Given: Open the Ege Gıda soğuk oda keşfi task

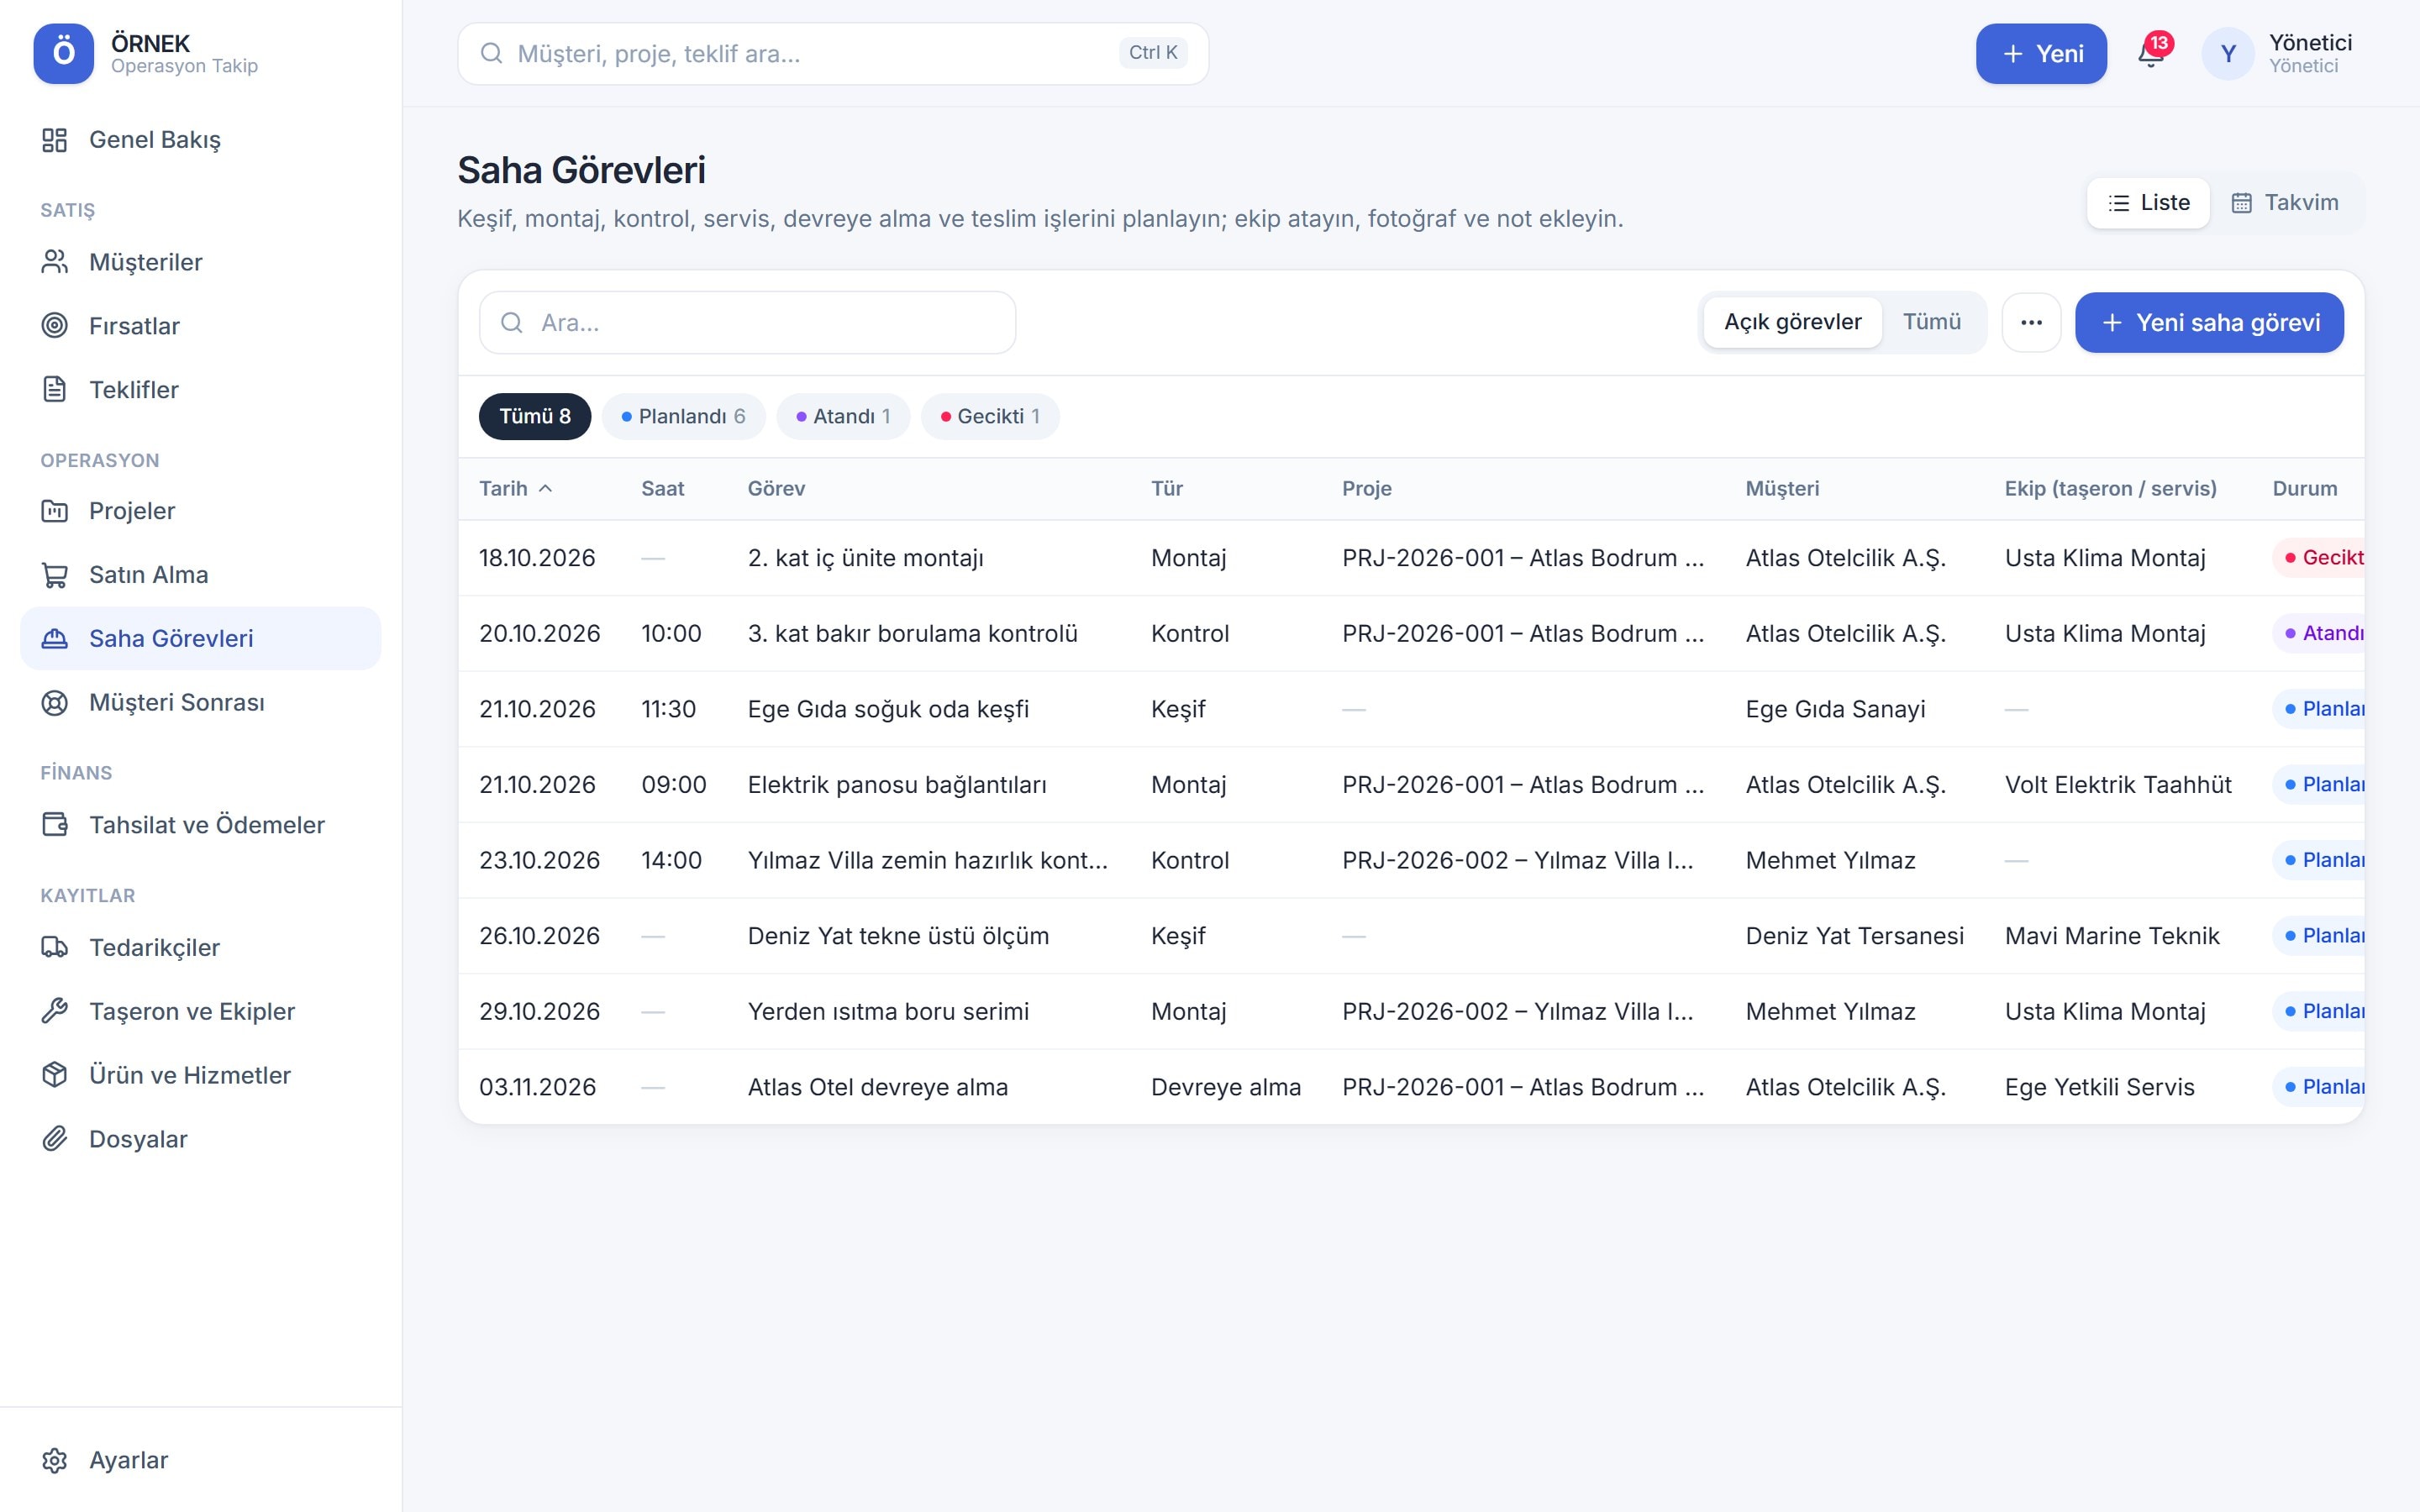Looking at the screenshot, I should pyautogui.click(x=888, y=709).
